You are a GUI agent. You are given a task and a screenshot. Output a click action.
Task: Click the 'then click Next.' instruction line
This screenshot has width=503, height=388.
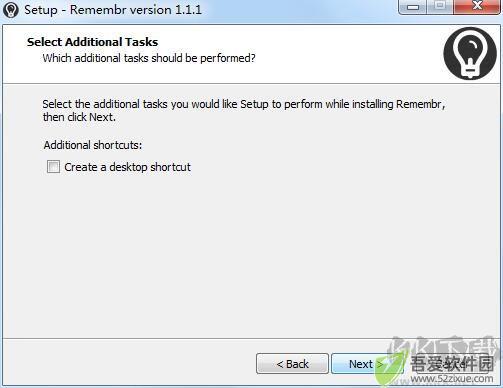coord(79,117)
